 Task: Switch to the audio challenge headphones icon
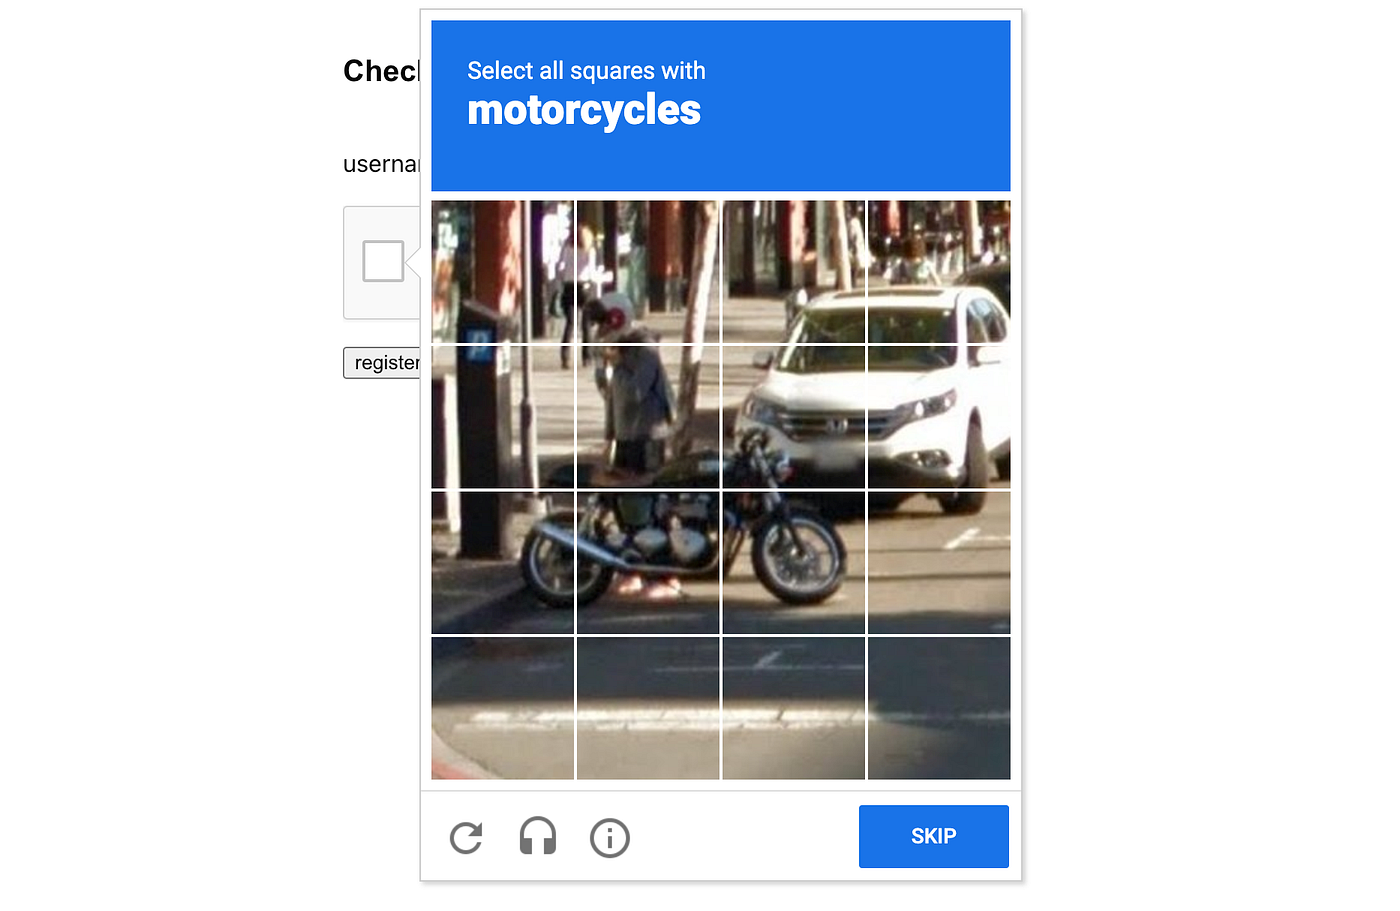click(x=538, y=836)
